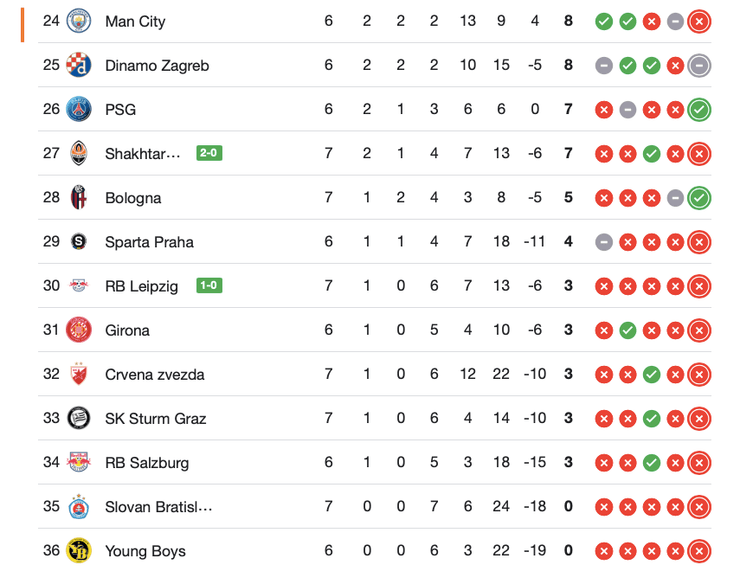Click the Girona club crest
This screenshot has height=583, width=740.
click(79, 329)
